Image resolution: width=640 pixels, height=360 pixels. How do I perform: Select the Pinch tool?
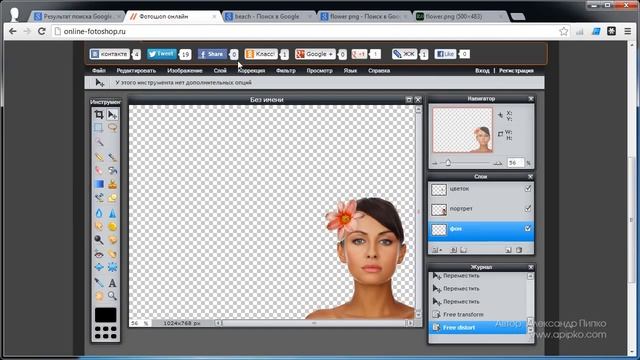tap(112, 267)
